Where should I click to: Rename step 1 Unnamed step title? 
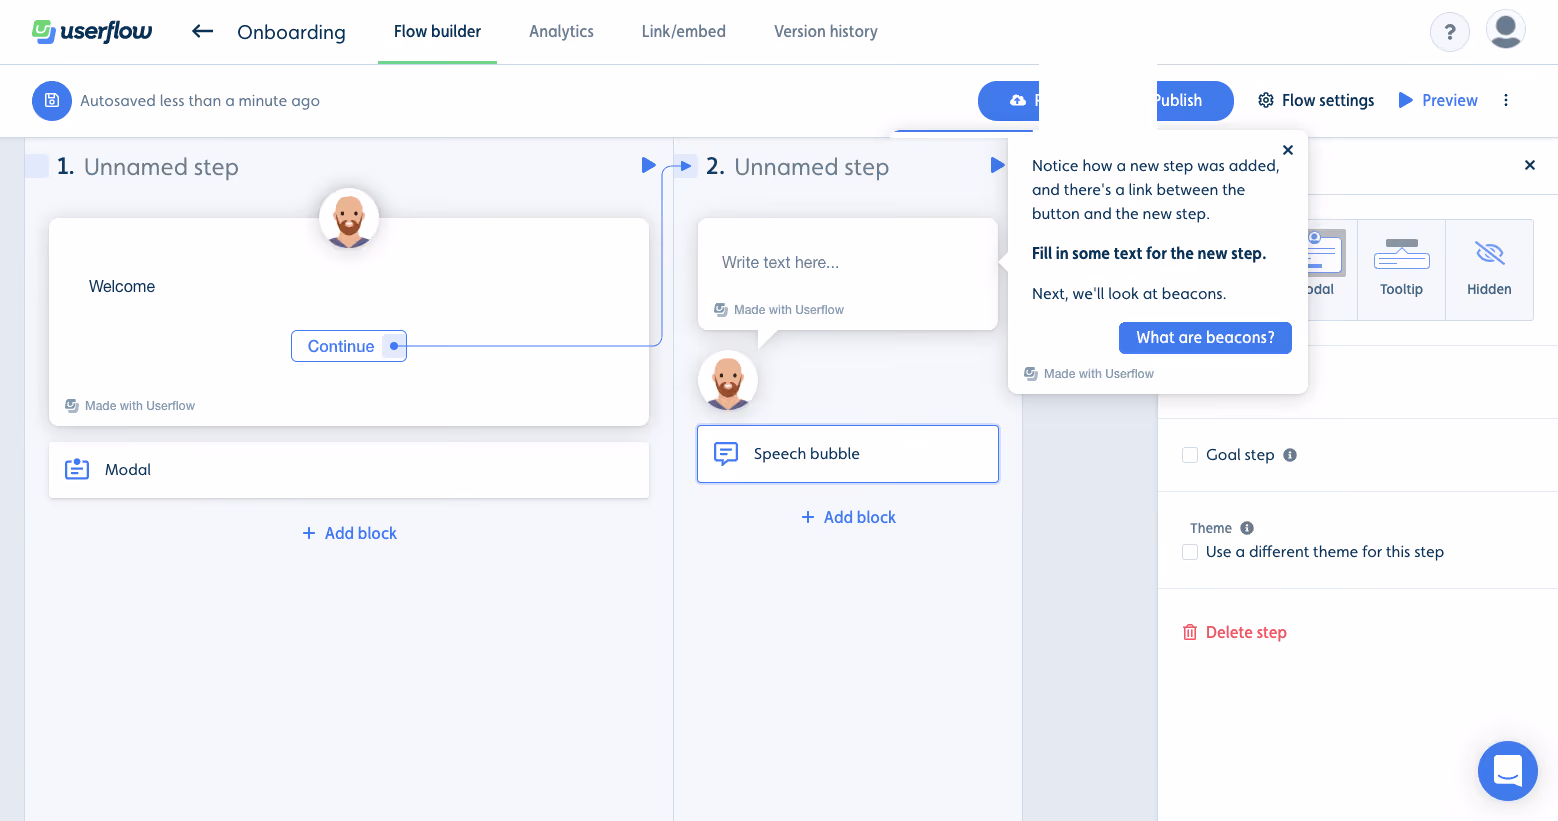pos(161,167)
